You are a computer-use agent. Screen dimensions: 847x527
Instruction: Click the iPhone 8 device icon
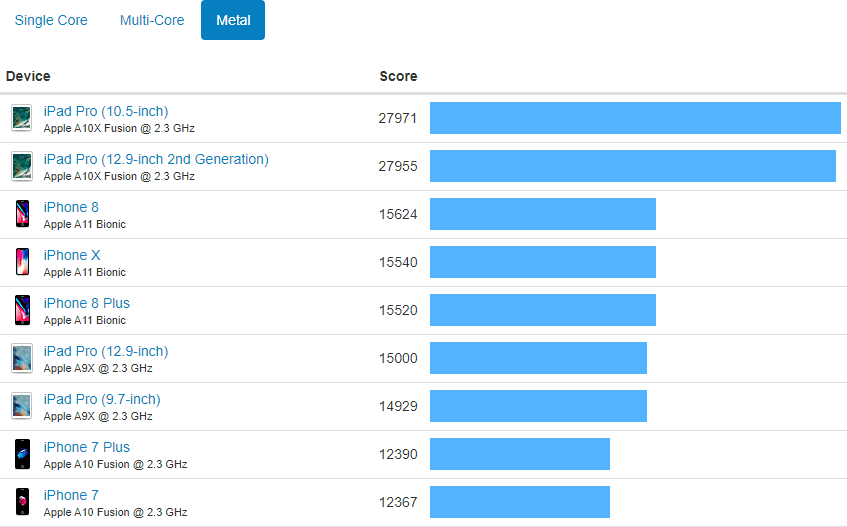[22, 214]
